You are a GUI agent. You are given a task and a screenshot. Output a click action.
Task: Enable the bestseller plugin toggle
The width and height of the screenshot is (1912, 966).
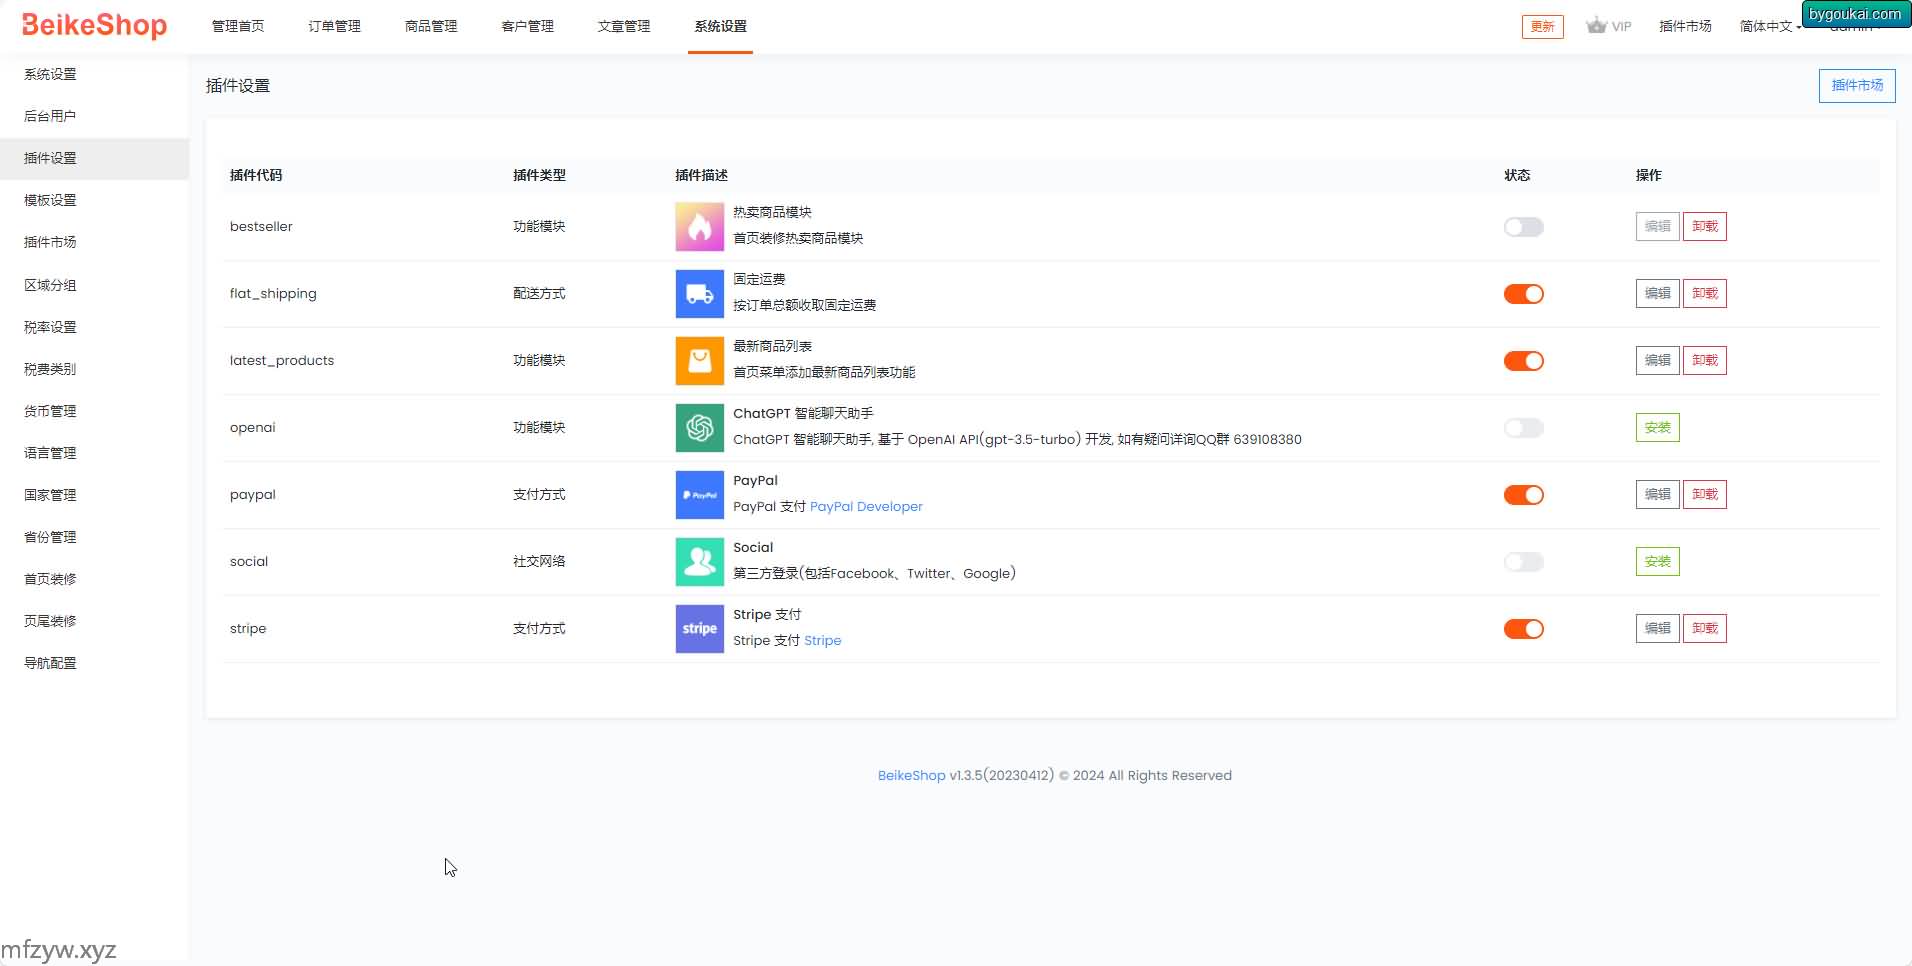tap(1523, 227)
